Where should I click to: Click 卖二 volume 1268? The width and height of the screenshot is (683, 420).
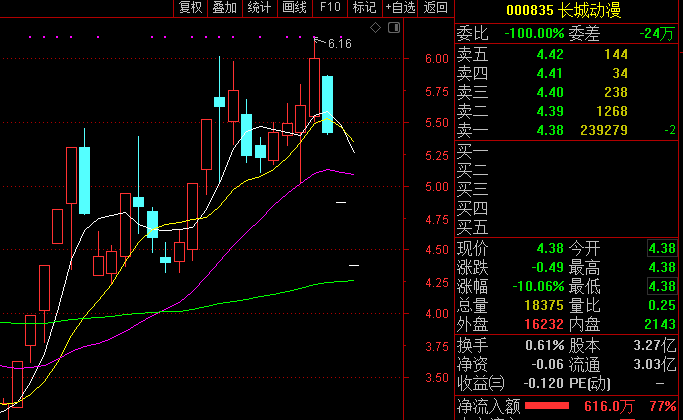click(x=612, y=112)
